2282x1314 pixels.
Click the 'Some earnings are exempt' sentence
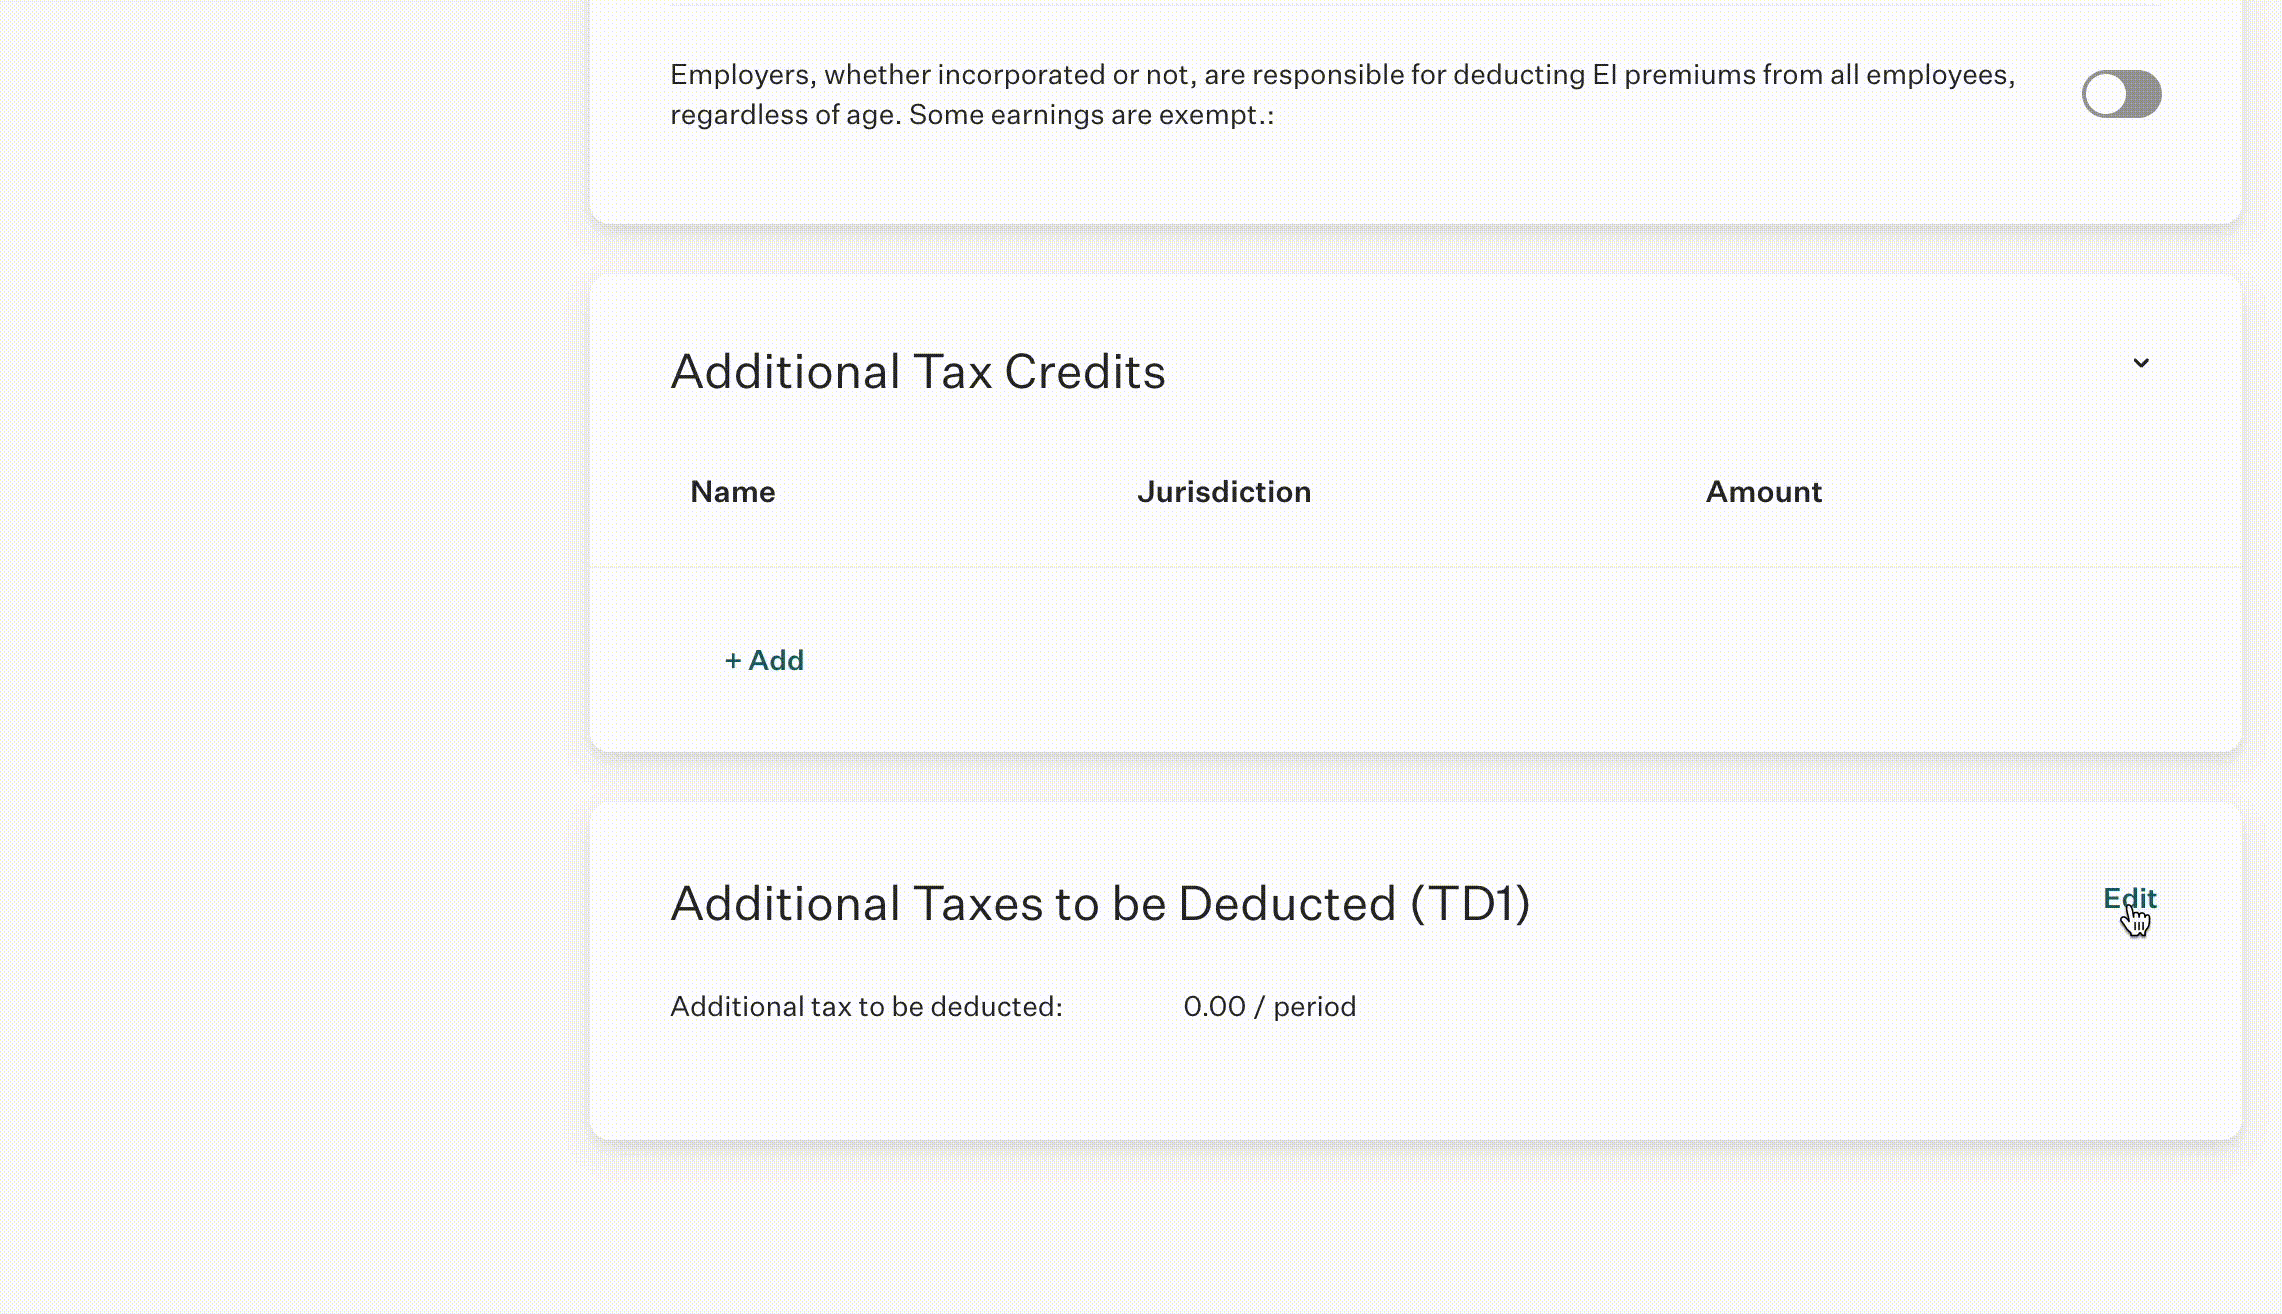(1092, 115)
